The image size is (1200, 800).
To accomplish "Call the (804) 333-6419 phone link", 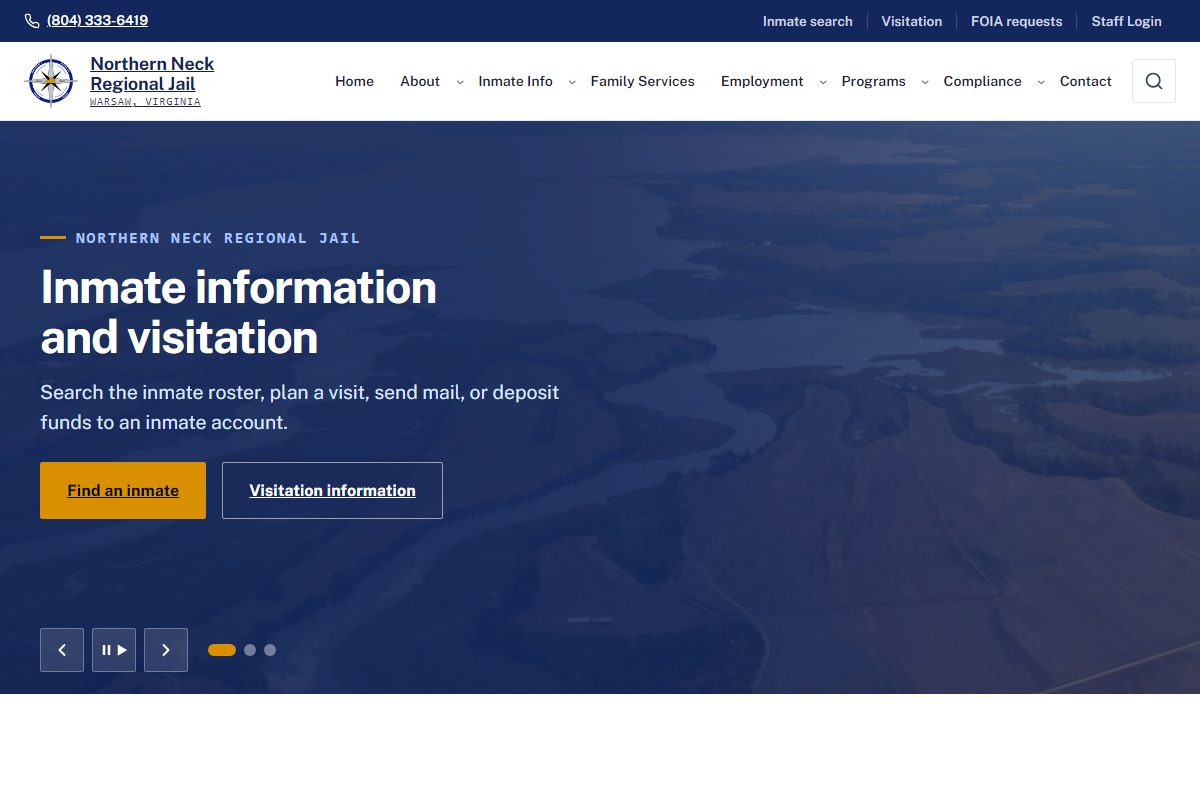I will coord(97,20).
